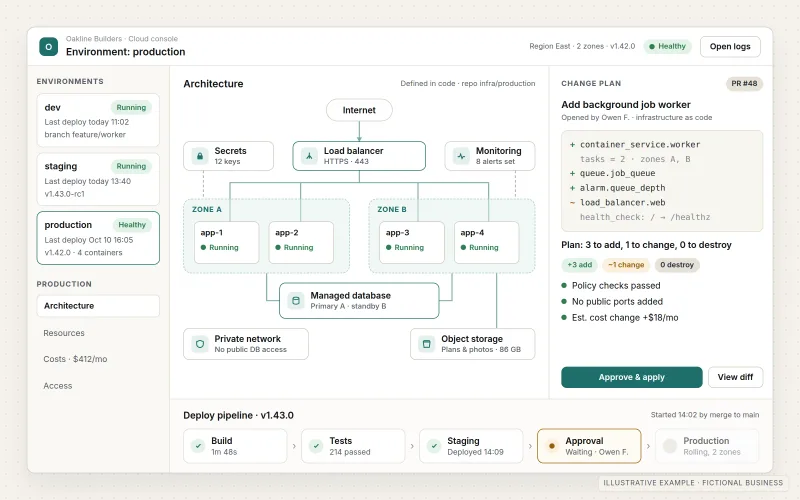Viewport: 800px width, 500px height.
Task: Select the Private network node
Action: [246, 344]
